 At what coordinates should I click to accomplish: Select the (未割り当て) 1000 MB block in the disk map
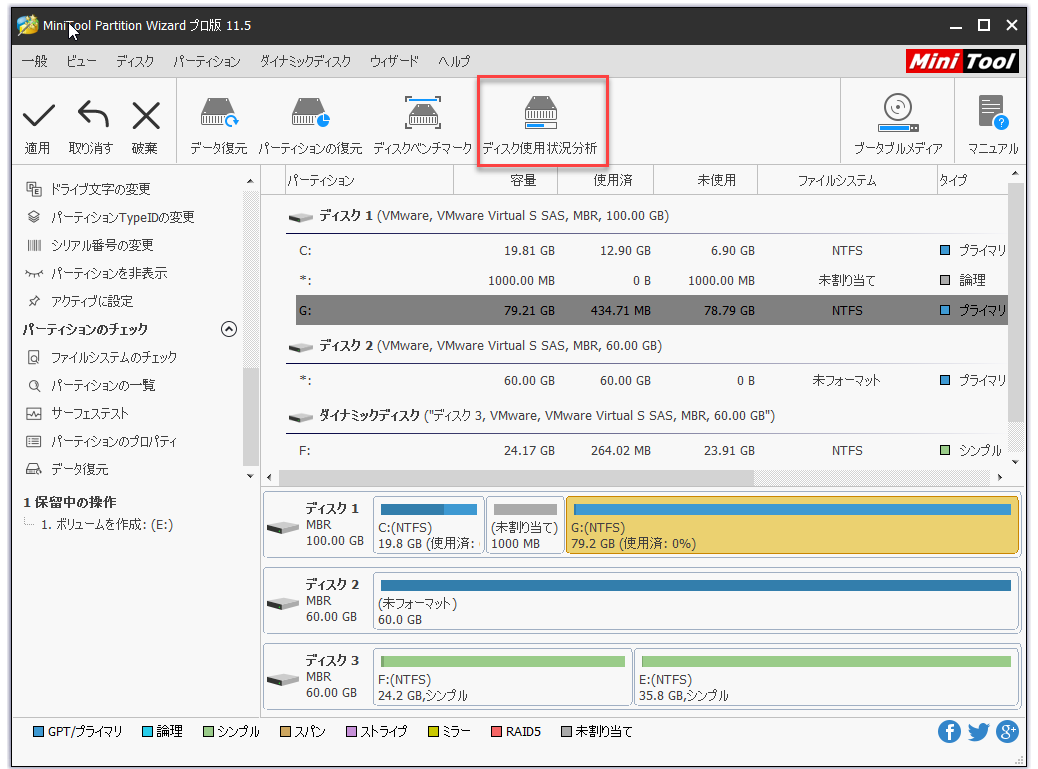click(525, 525)
